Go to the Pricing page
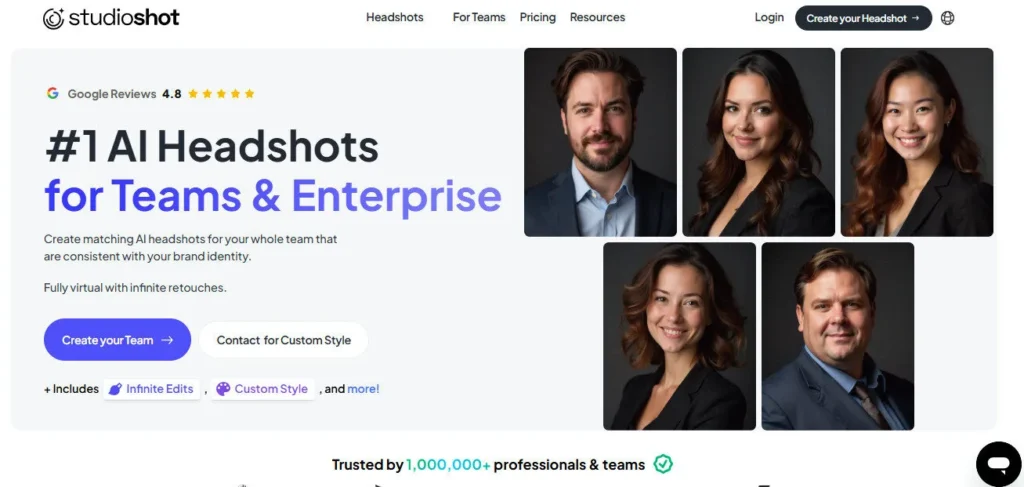The image size is (1024, 487). coord(537,18)
